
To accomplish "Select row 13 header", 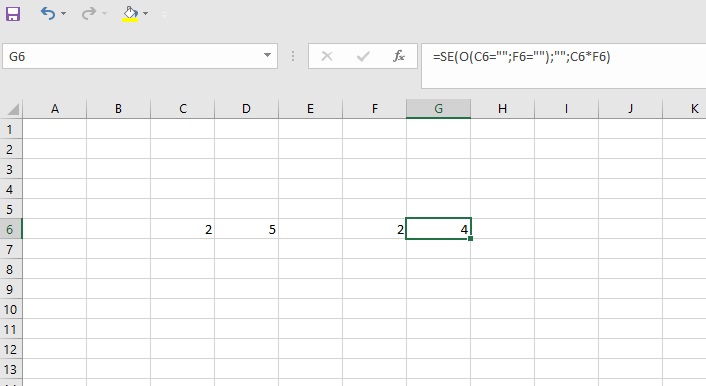I will click(11, 369).
